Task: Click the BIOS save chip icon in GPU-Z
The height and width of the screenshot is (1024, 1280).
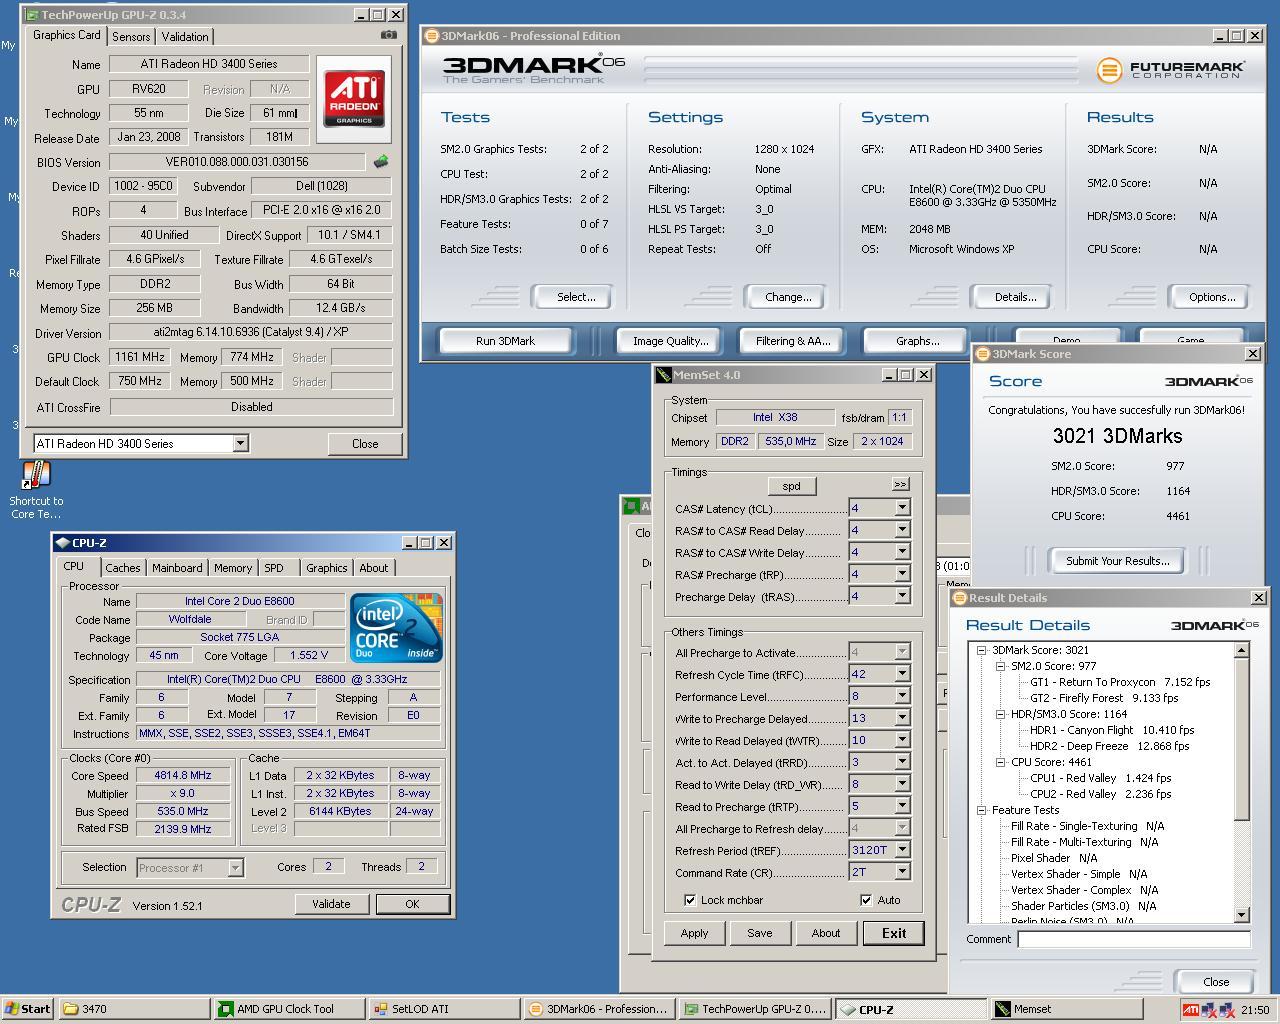Action: 380,161
